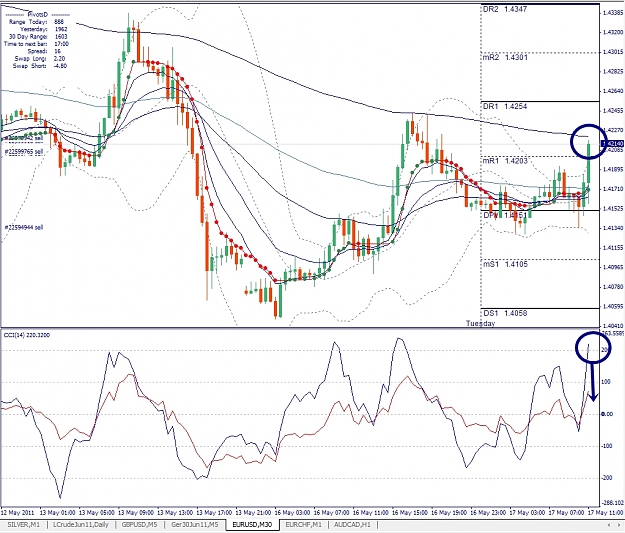The image size is (625, 533).
Task: Open the LCrudeJun11,Daily chart tab
Action: tap(81, 525)
